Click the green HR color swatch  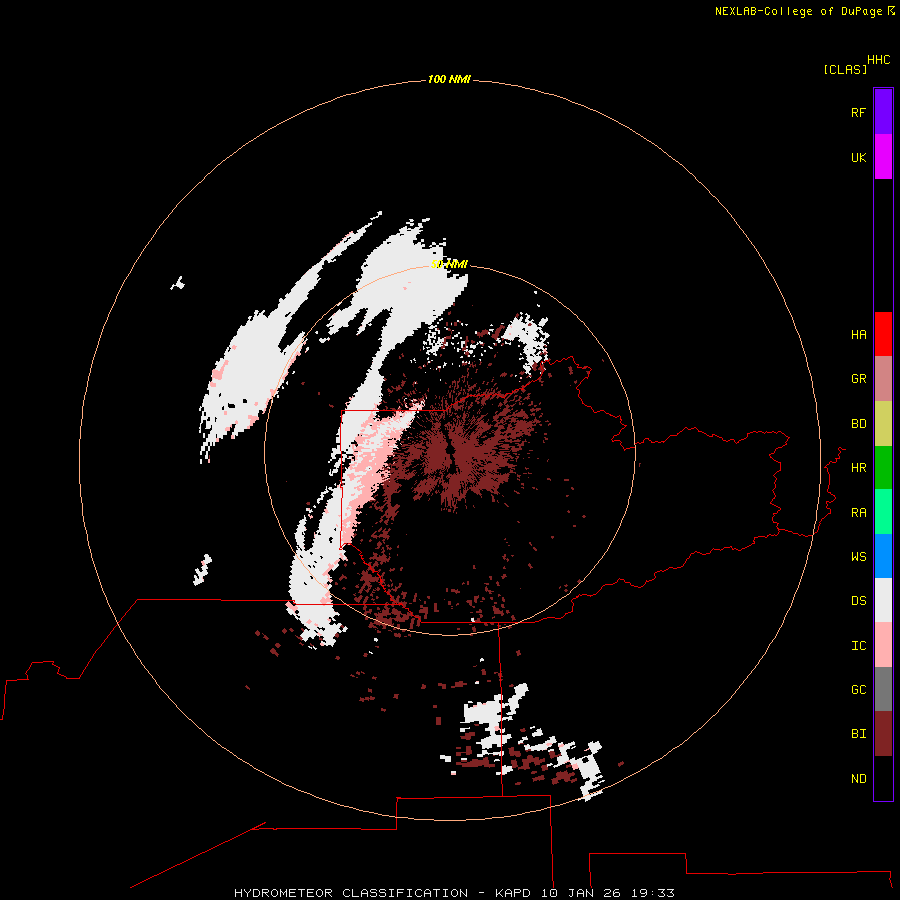tap(883, 467)
